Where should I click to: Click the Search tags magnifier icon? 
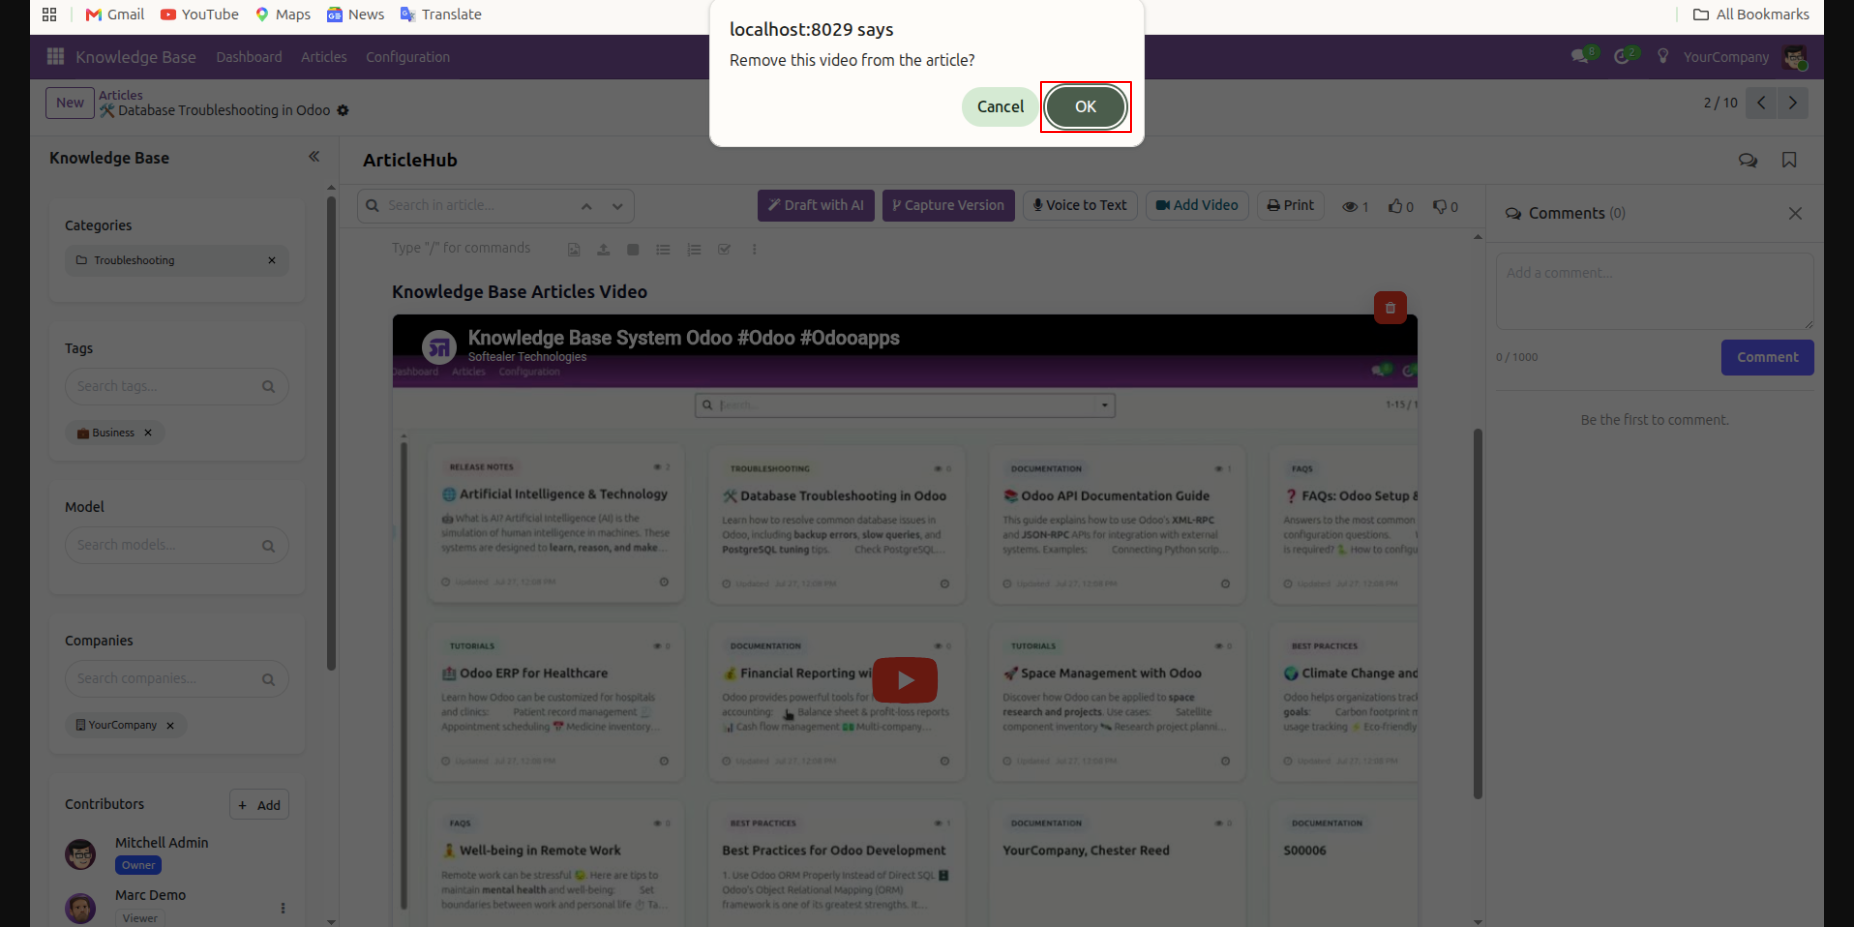[x=268, y=387]
